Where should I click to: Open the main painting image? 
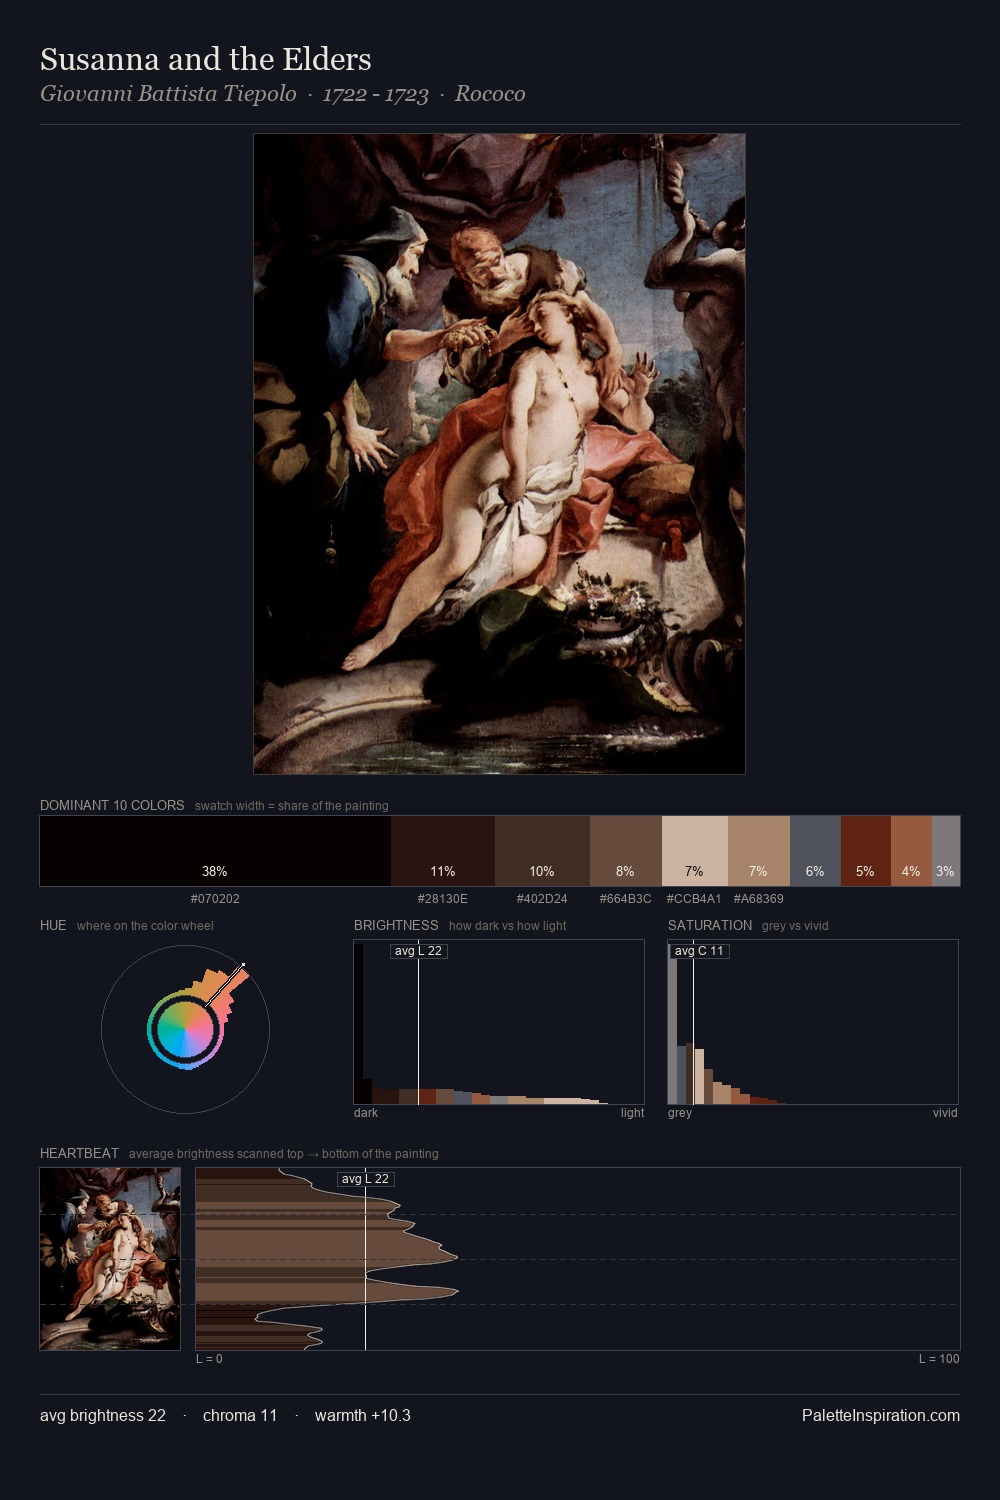(x=499, y=454)
